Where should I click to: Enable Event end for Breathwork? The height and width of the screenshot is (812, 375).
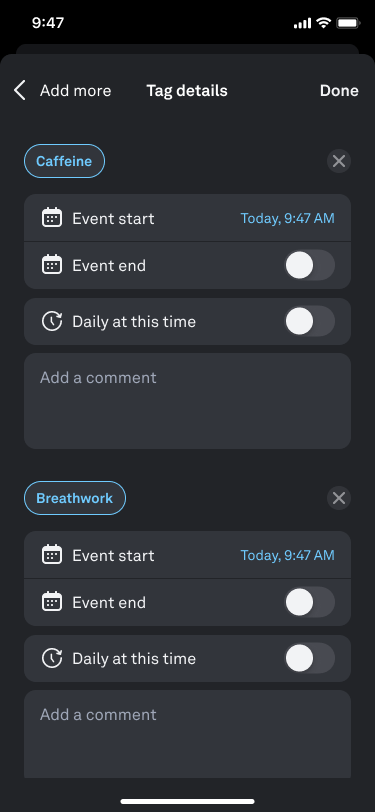(x=309, y=602)
